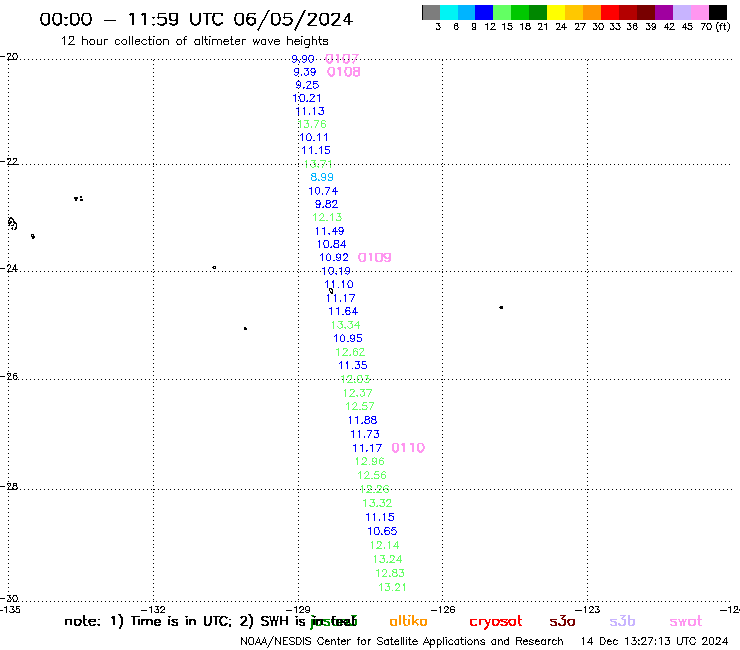Click the 10.21 wave height value
This screenshot has width=740, height=650.
tap(307, 98)
